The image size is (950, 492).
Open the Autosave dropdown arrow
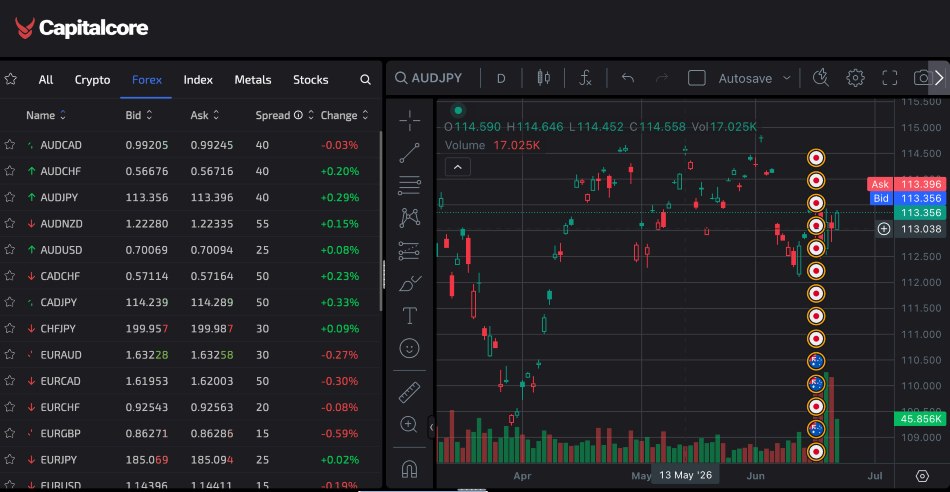pos(786,78)
